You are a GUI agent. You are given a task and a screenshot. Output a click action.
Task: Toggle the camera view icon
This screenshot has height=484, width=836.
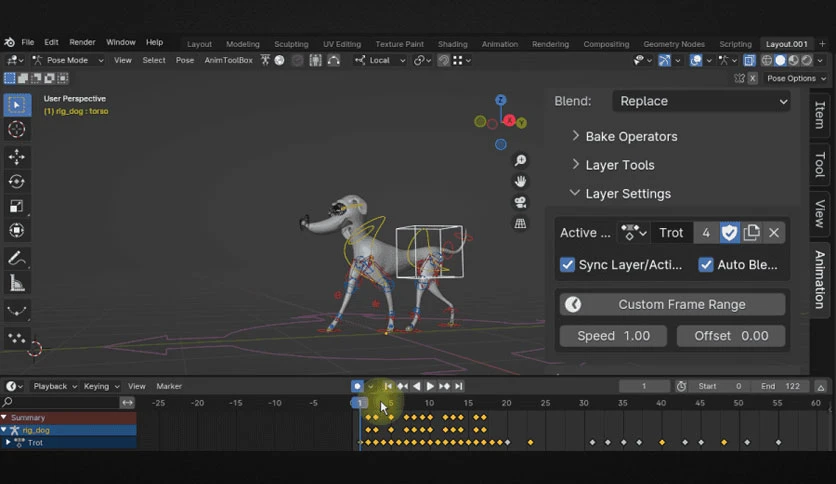pos(520,203)
